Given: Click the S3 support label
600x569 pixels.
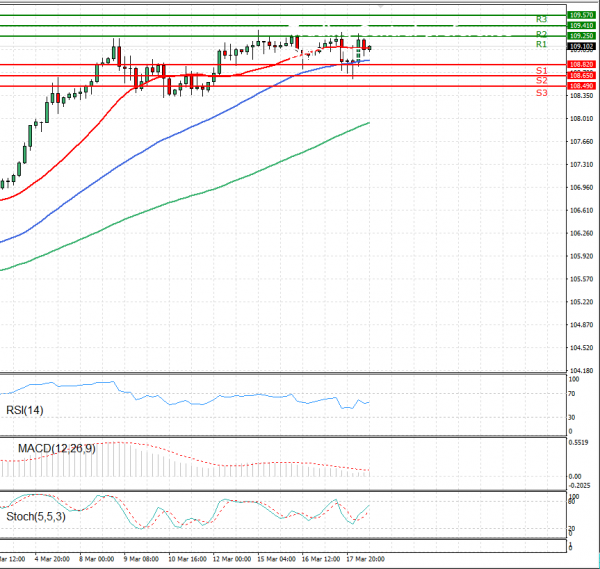Looking at the screenshot, I should click(541, 93).
